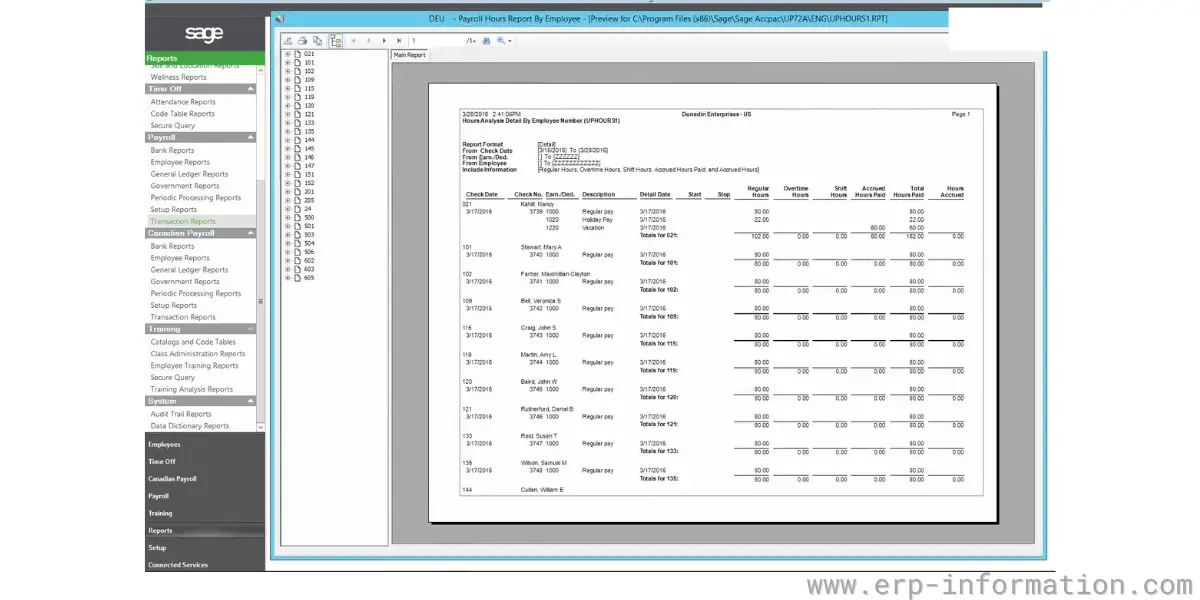Image resolution: width=1200 pixels, height=600 pixels.
Task: Click the Find Text binoculars icon
Action: [486, 41]
